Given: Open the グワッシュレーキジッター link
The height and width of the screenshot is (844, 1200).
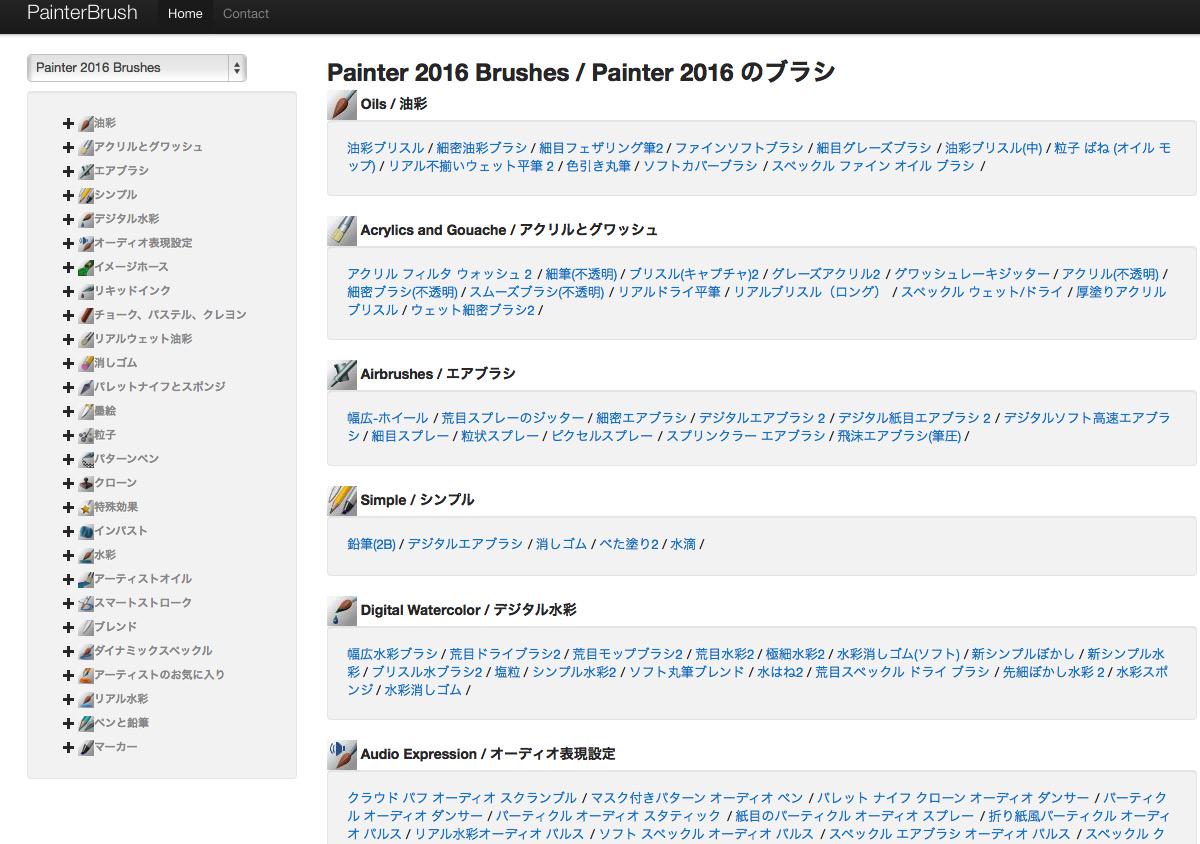Looking at the screenshot, I should (972, 274).
